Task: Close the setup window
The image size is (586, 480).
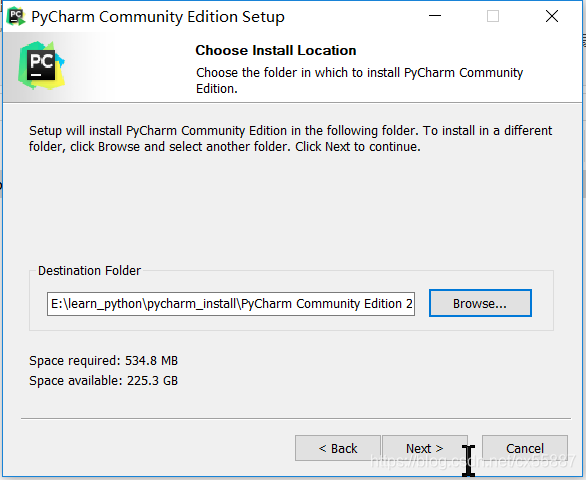Action: (552, 16)
